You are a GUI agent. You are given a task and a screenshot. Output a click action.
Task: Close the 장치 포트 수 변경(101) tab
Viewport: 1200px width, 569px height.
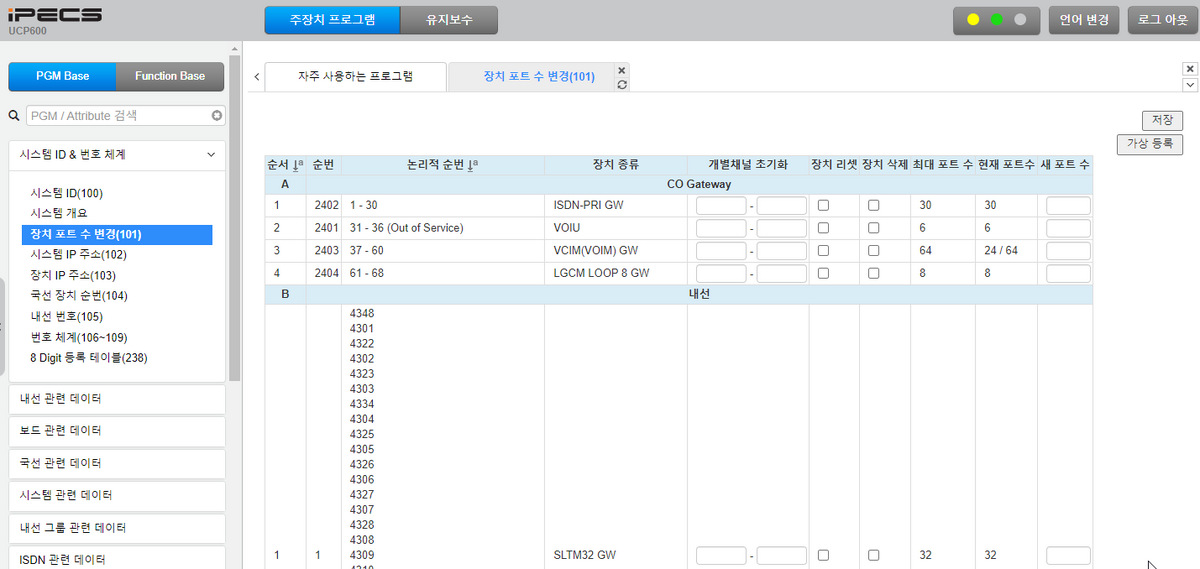pyautogui.click(x=622, y=70)
